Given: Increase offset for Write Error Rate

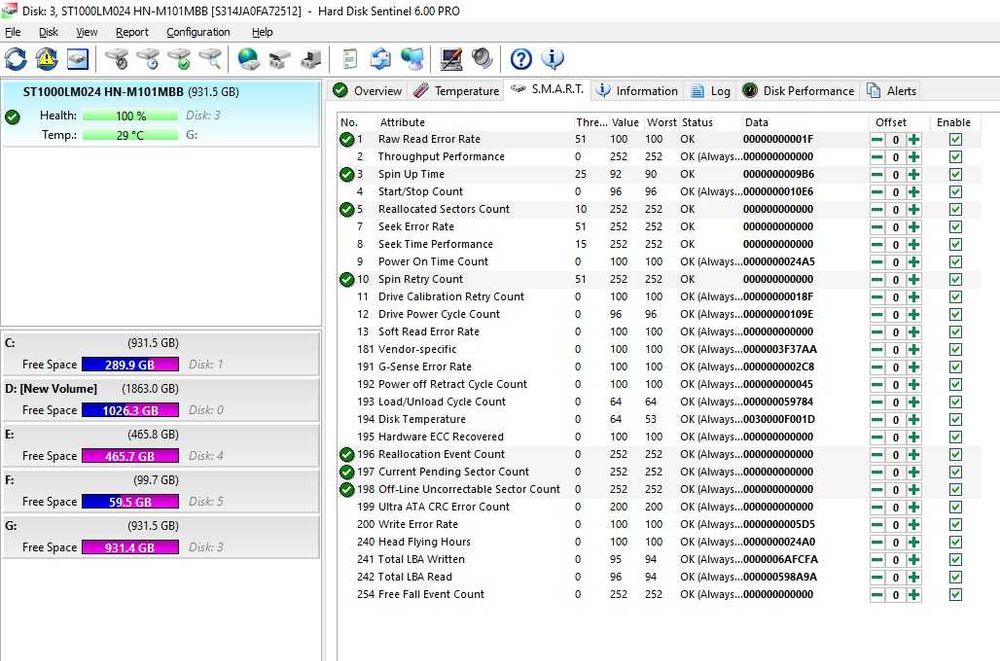Looking at the screenshot, I should click(x=914, y=524).
